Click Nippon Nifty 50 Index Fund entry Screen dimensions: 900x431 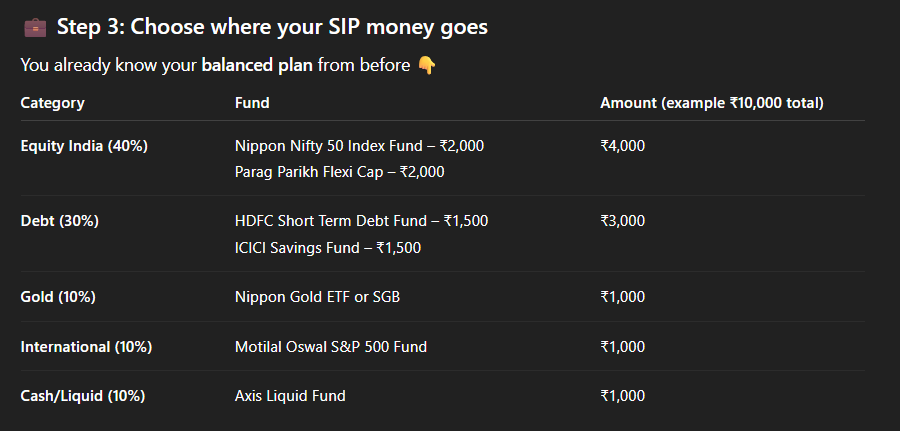pyautogui.click(x=359, y=146)
